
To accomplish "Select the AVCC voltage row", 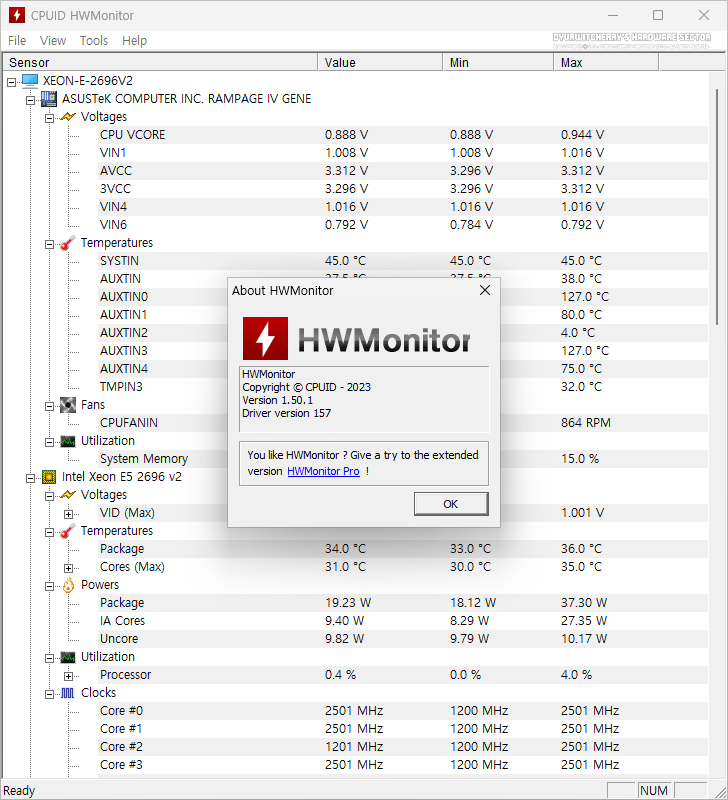I will 403,171.
